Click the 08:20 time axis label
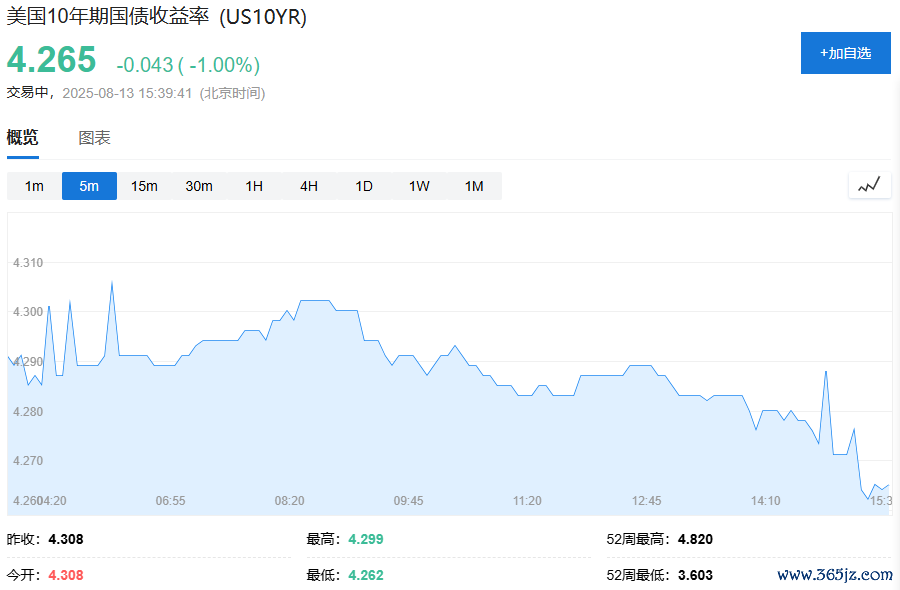This screenshot has width=900, height=590. tap(289, 501)
